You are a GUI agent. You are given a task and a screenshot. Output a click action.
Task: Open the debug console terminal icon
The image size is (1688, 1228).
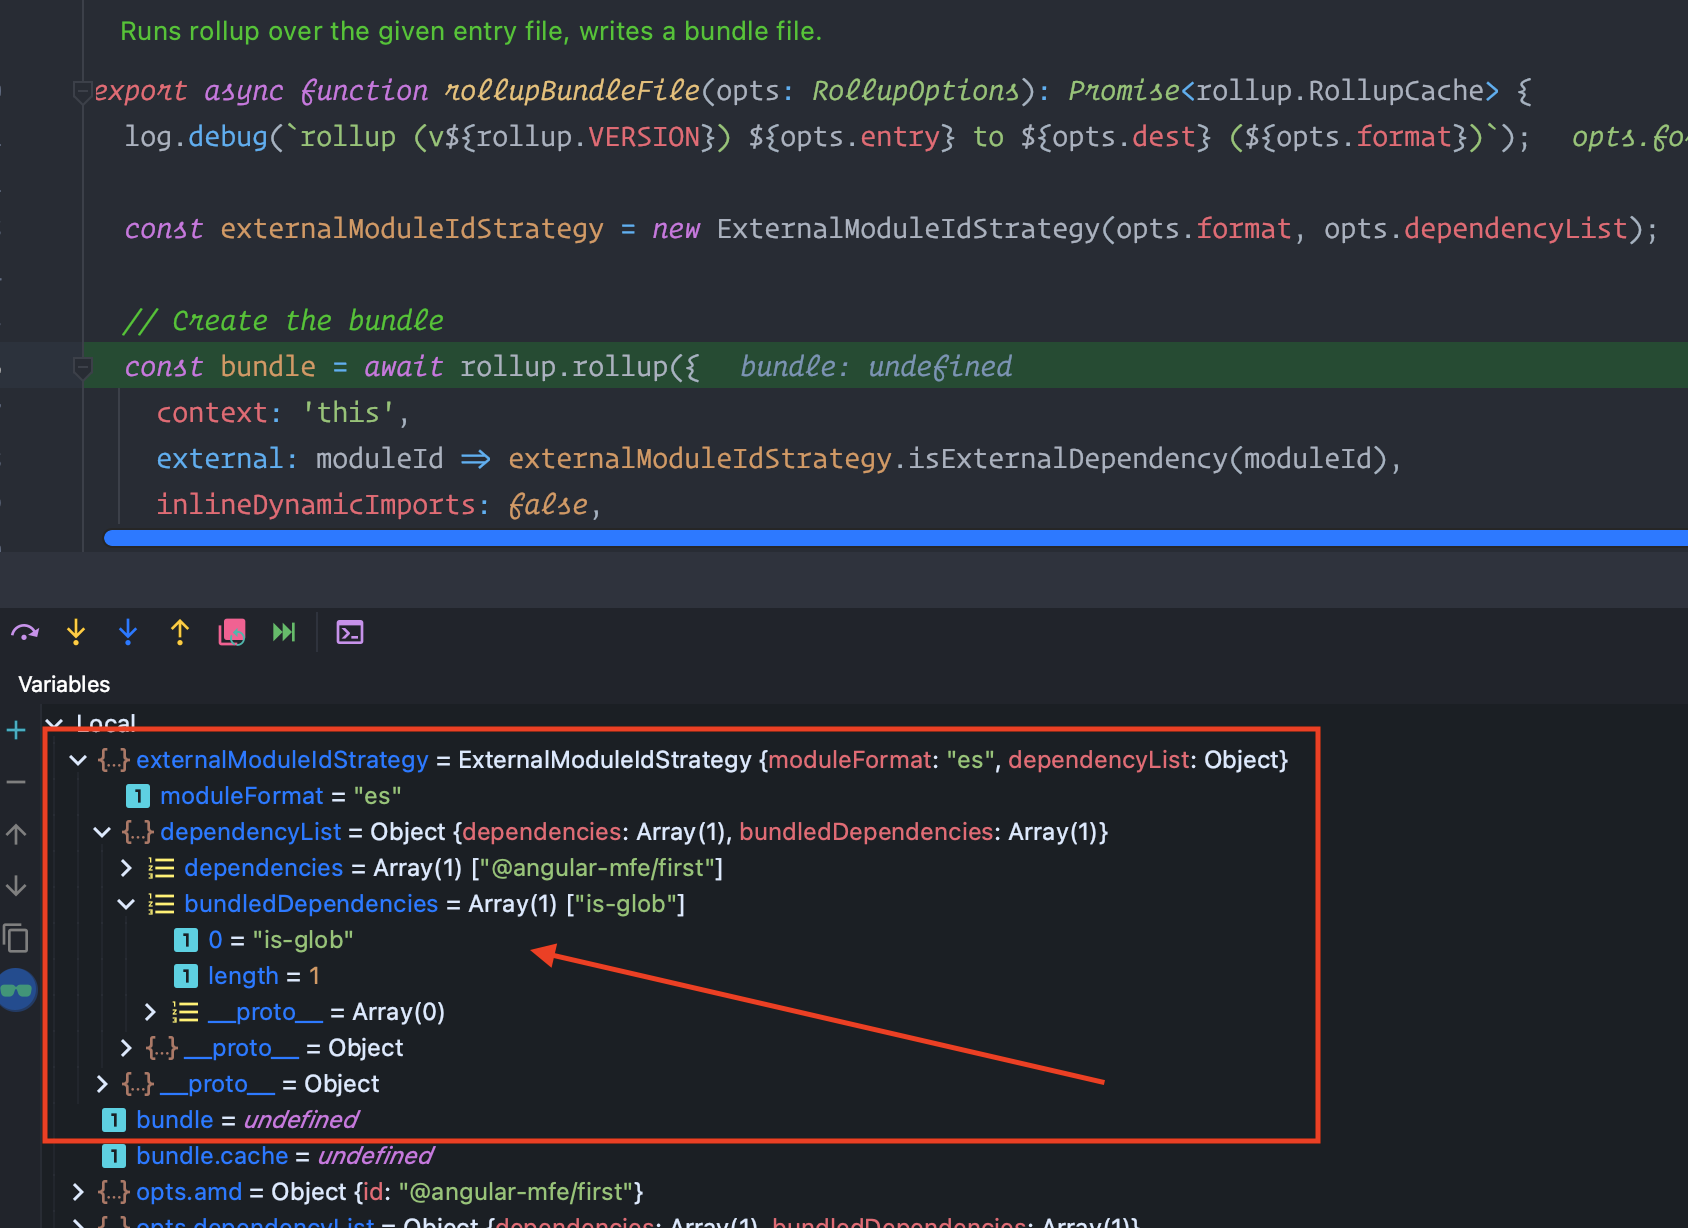click(350, 631)
